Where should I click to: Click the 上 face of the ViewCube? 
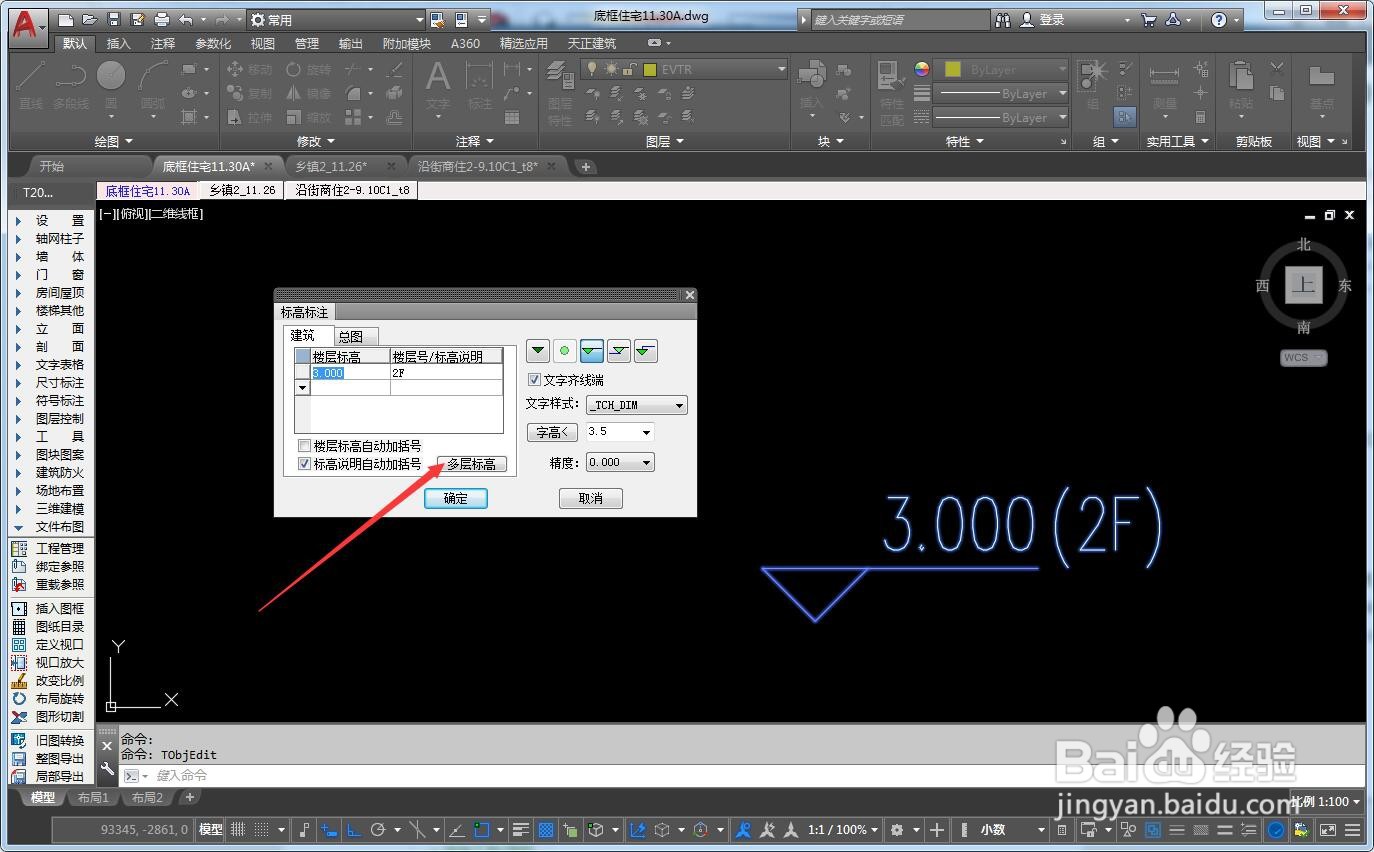pos(1304,284)
